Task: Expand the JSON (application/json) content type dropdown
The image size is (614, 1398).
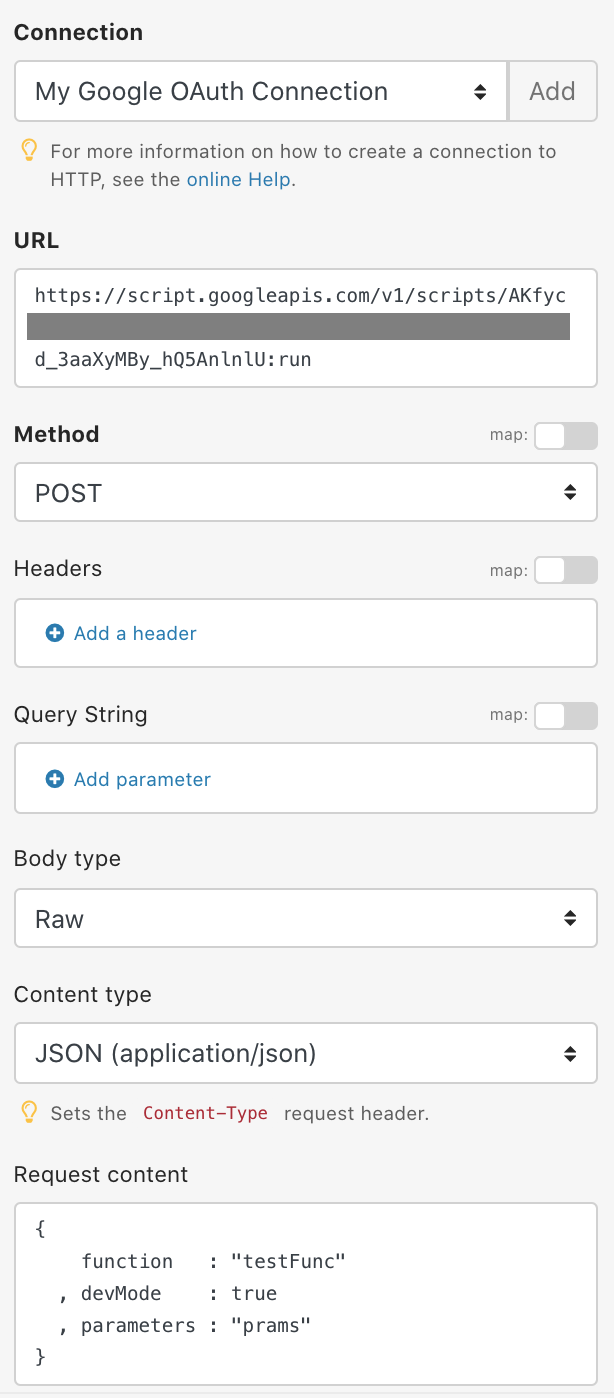Action: 305,1053
